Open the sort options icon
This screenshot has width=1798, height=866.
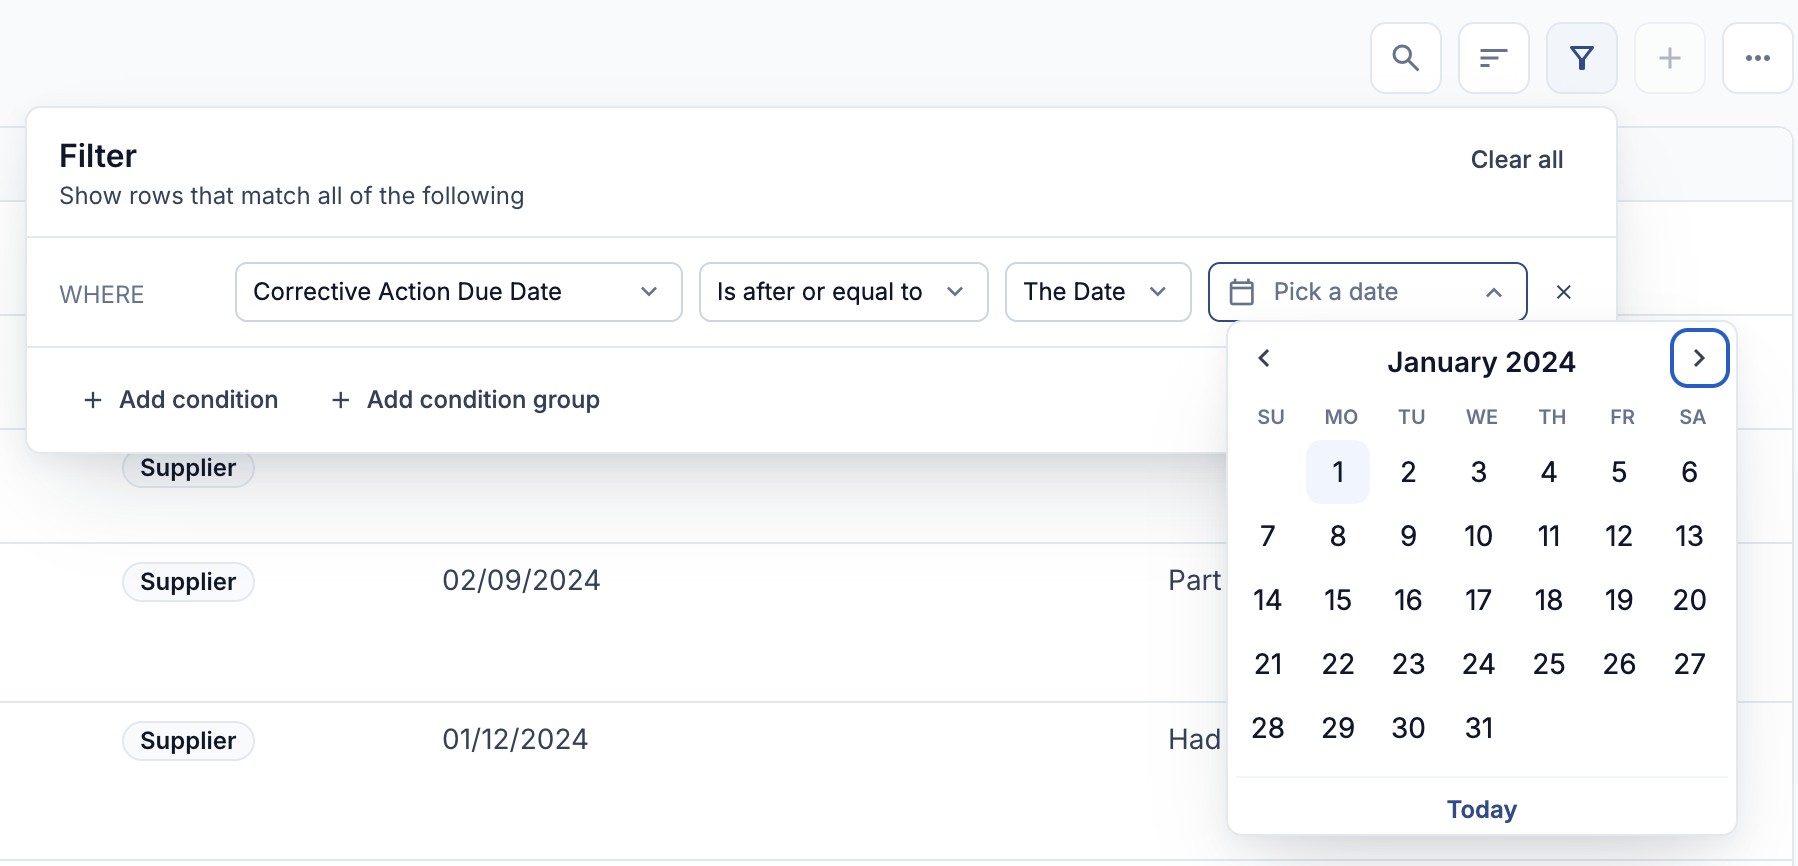point(1493,58)
